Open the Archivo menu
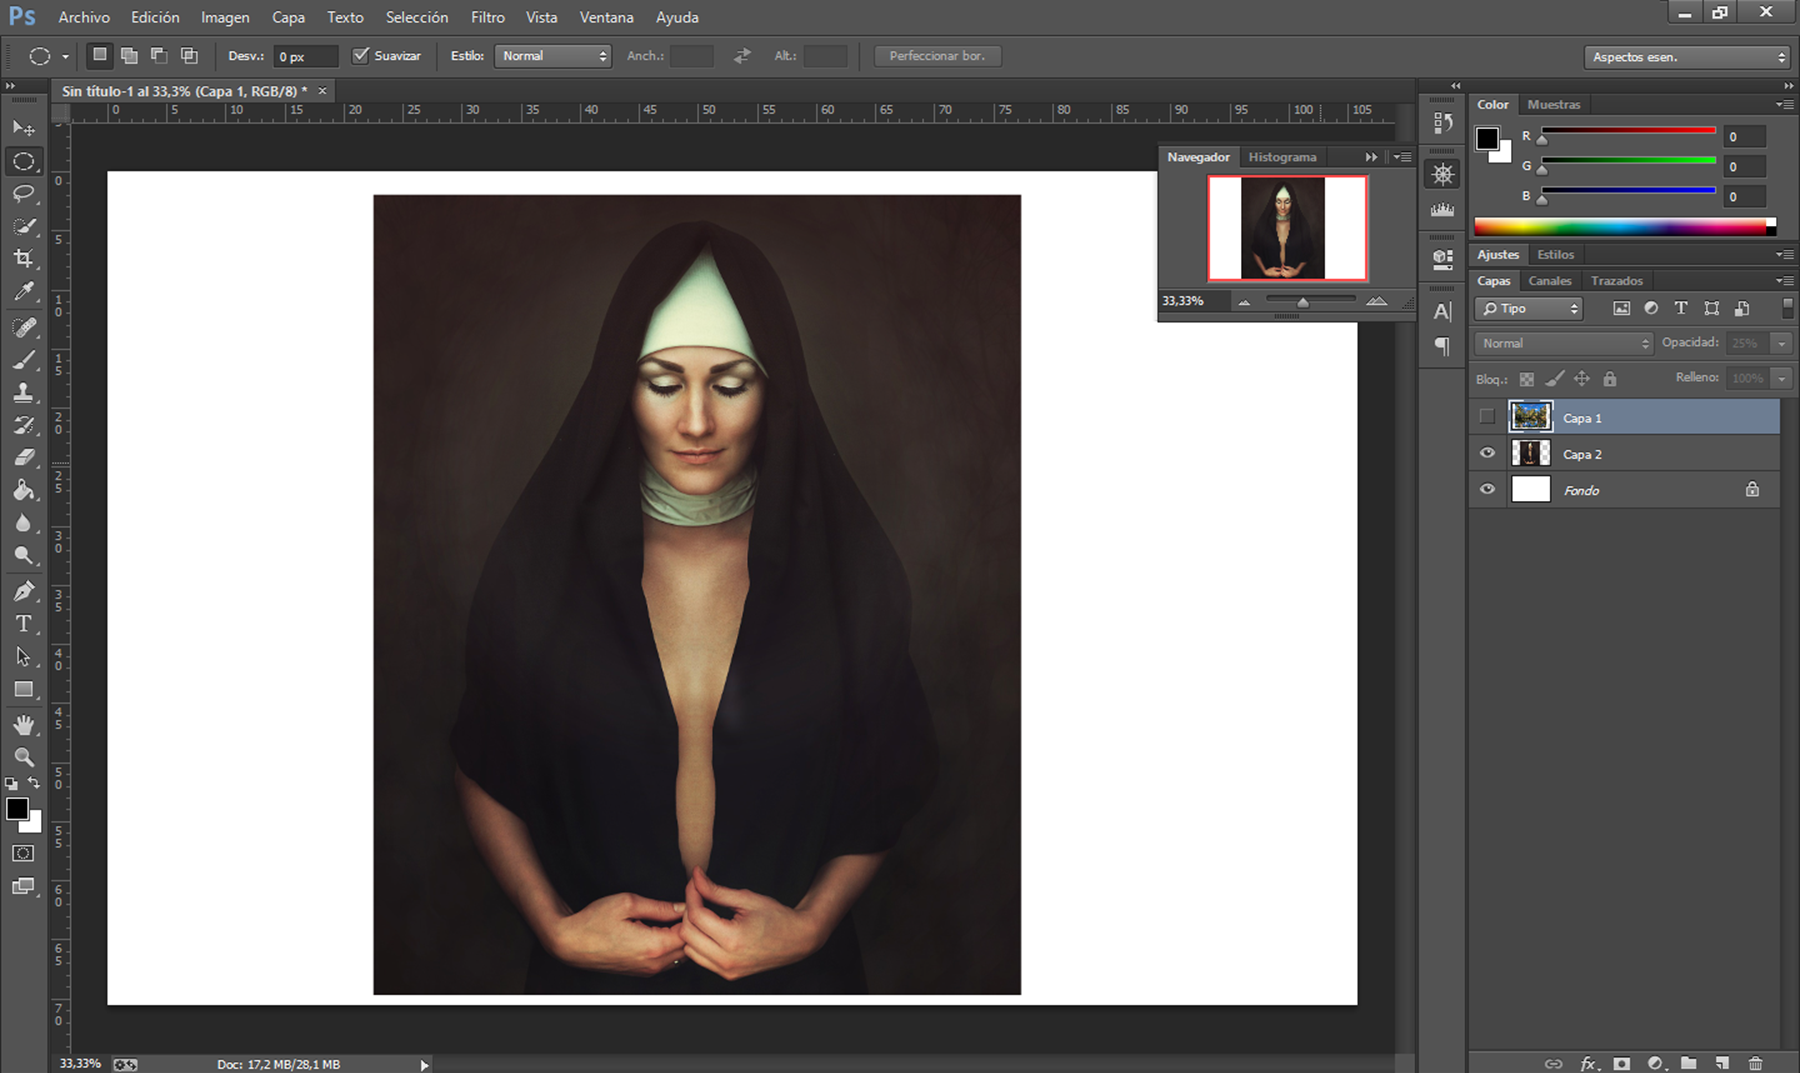This screenshot has height=1073, width=1800. (84, 17)
